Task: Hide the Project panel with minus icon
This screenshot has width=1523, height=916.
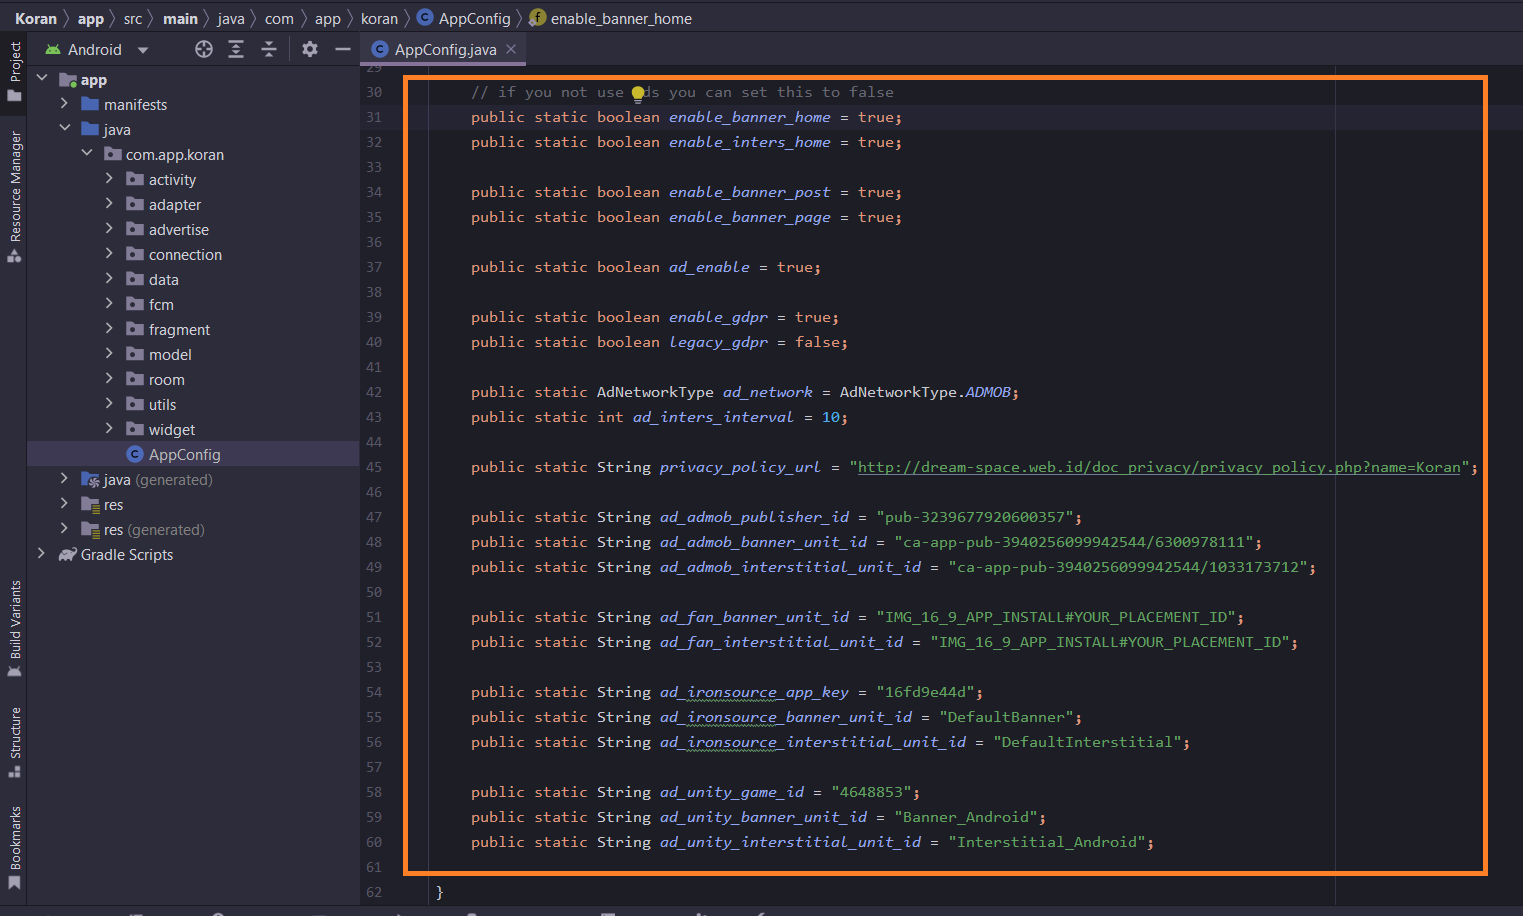Action: (343, 49)
